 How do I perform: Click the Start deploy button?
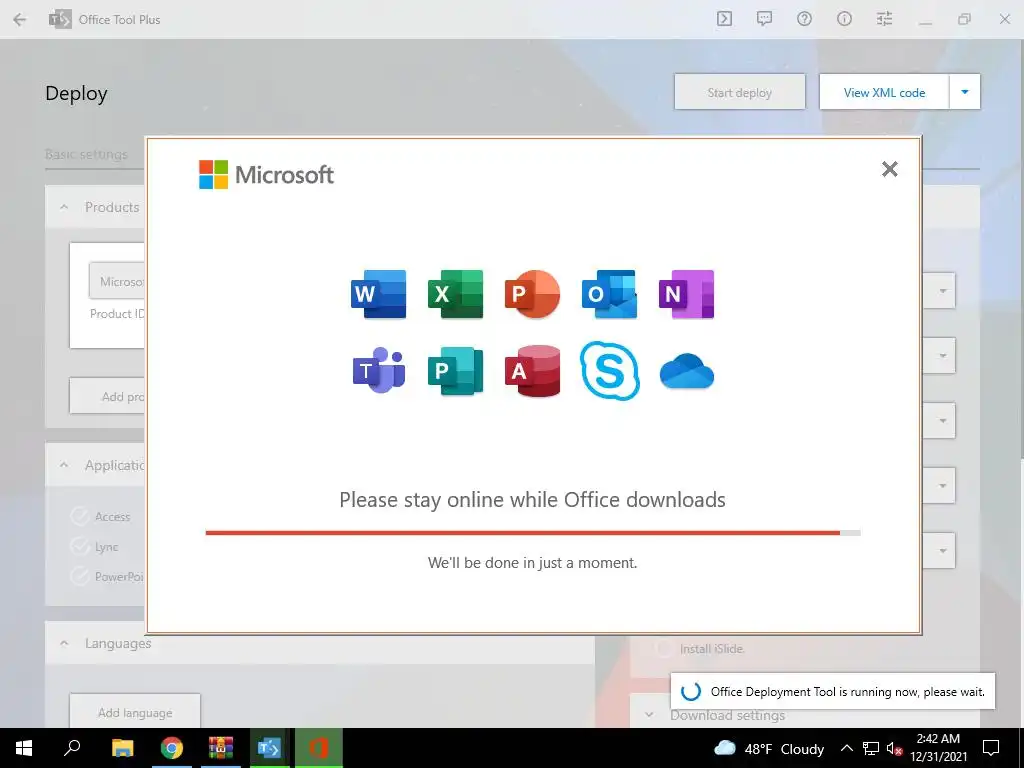(739, 92)
